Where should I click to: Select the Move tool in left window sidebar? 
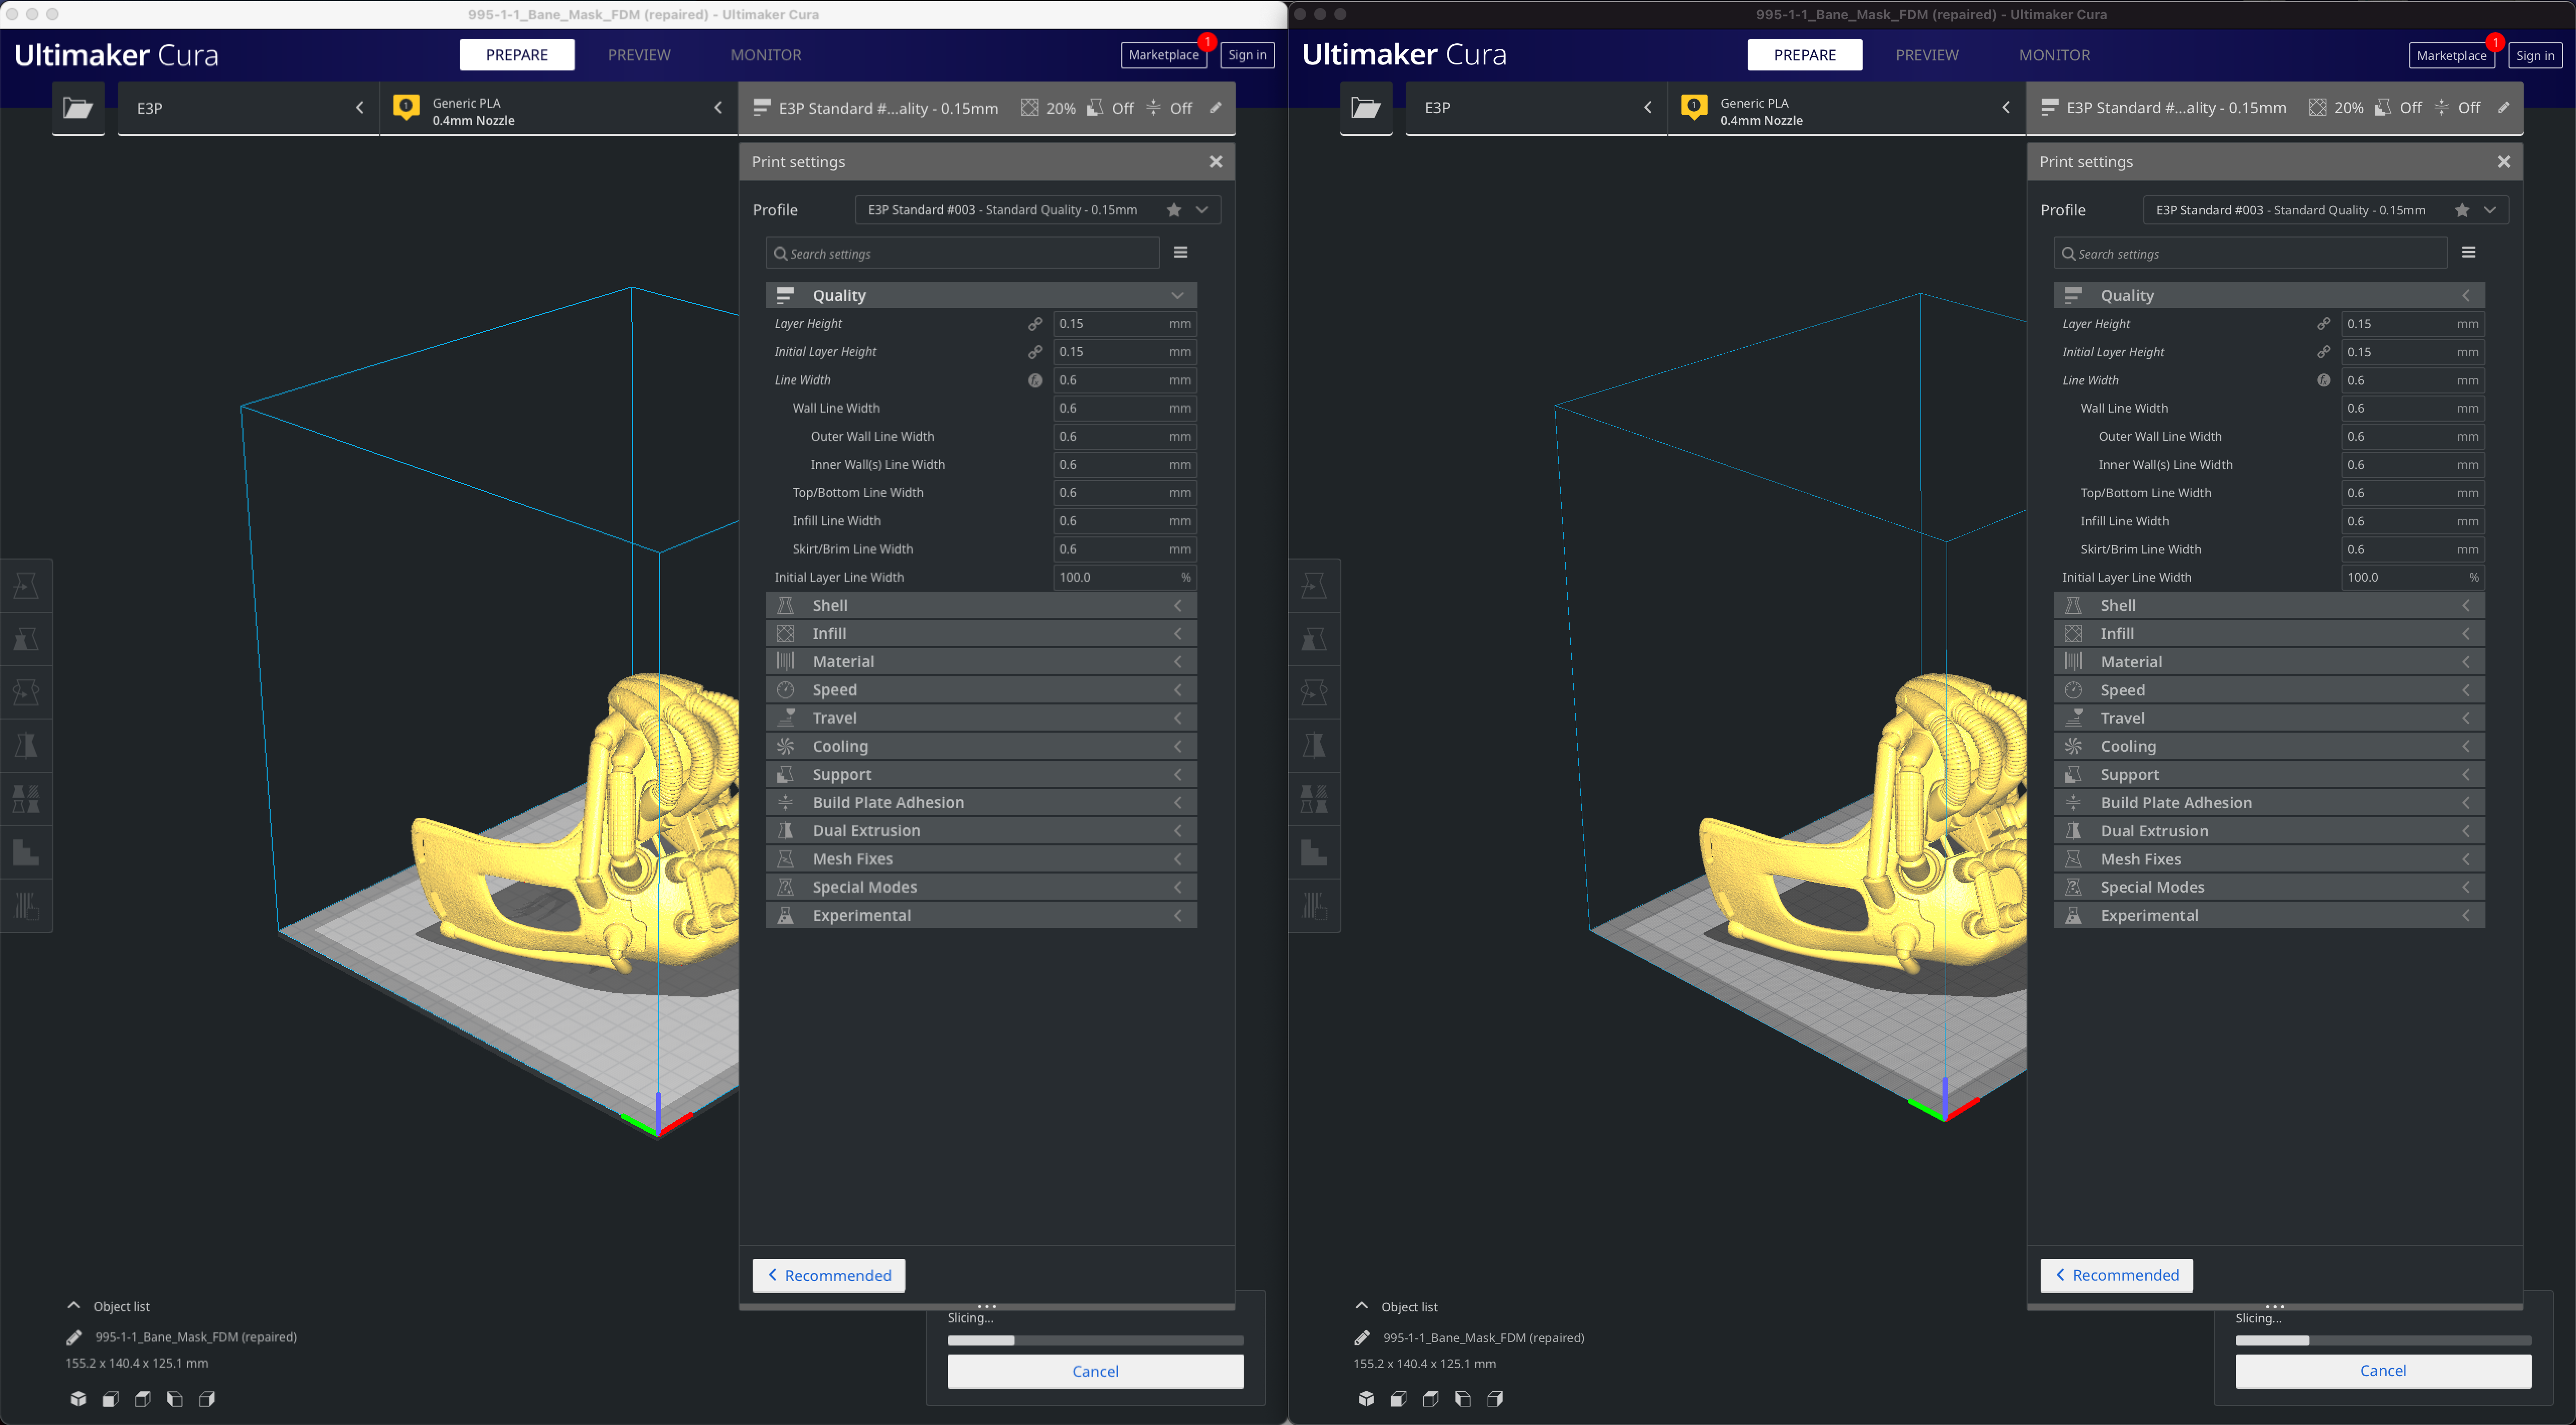click(x=26, y=586)
